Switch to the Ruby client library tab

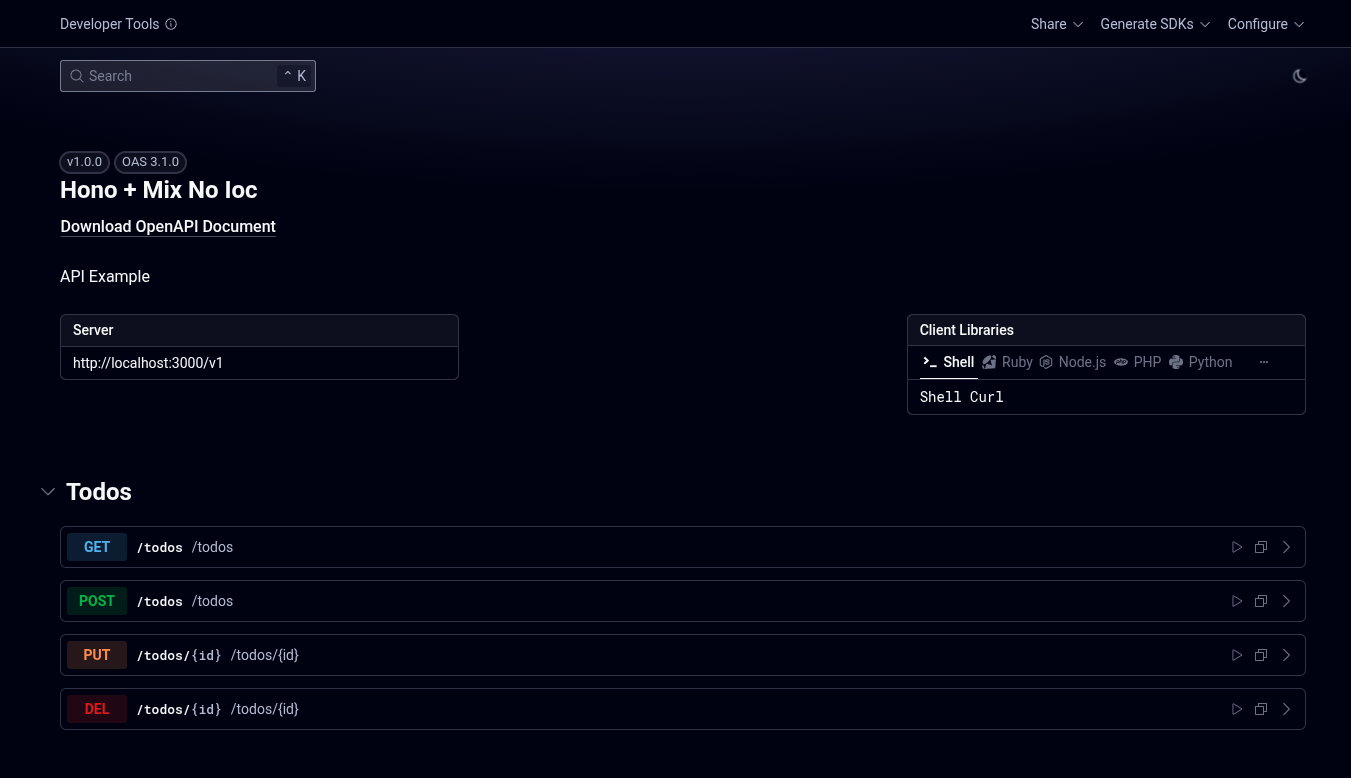1008,362
